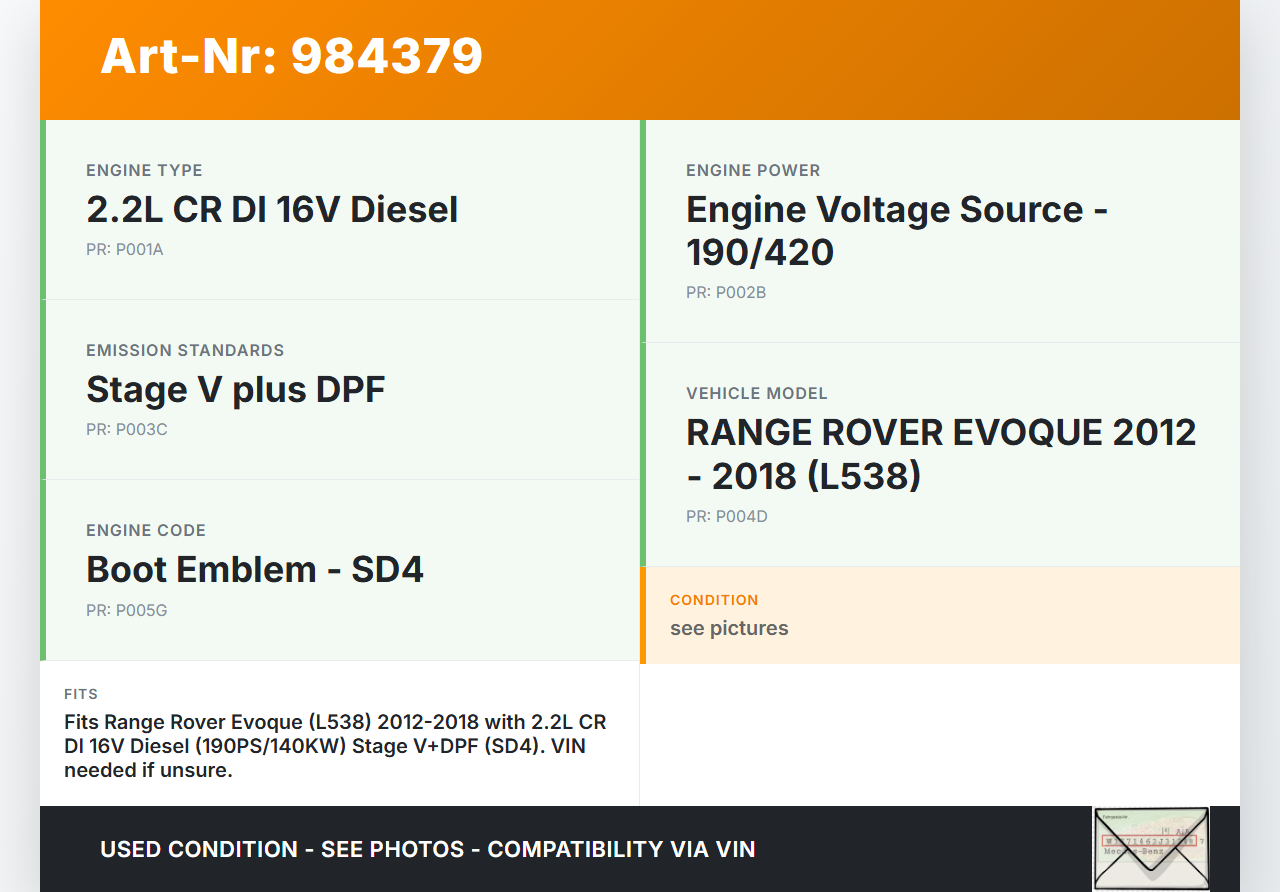
Task: Click the PR: P003C code
Action: click(126, 430)
